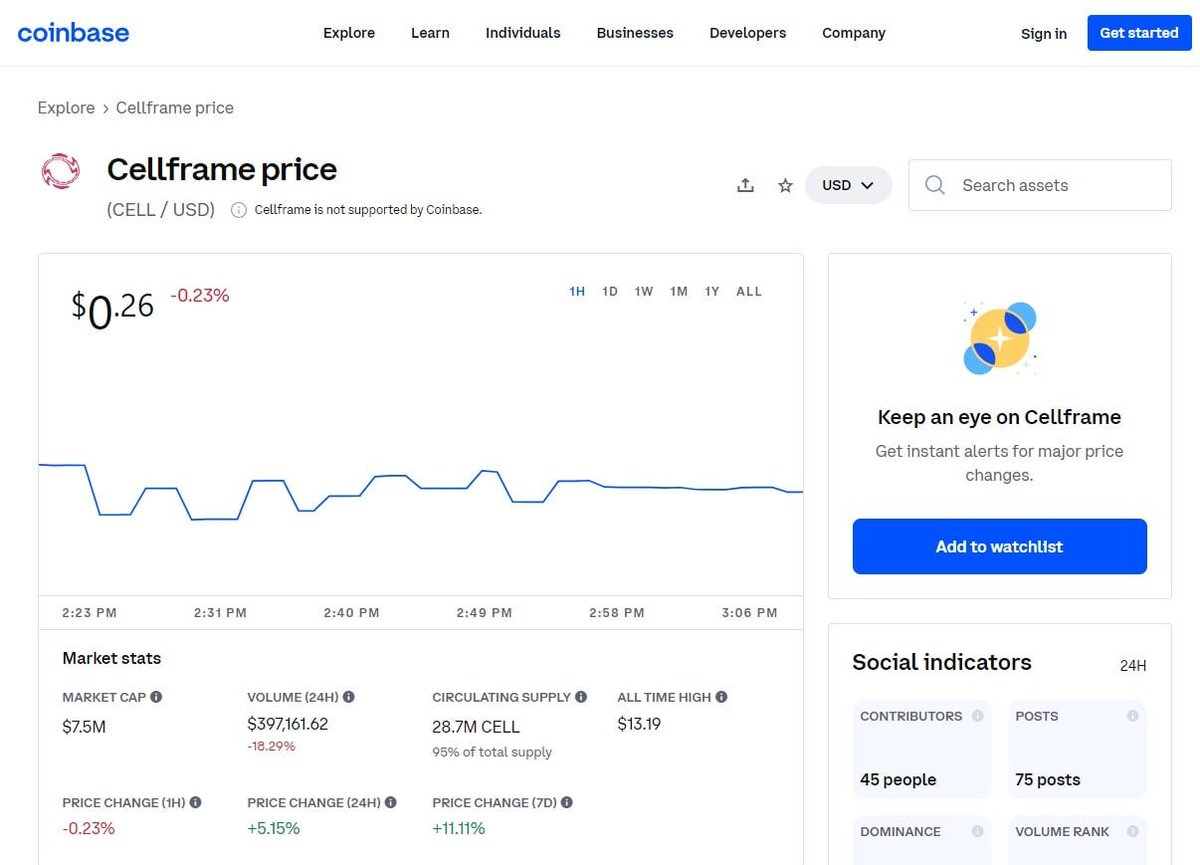
Task: Click the "95% of total supply" text
Action: click(x=492, y=752)
